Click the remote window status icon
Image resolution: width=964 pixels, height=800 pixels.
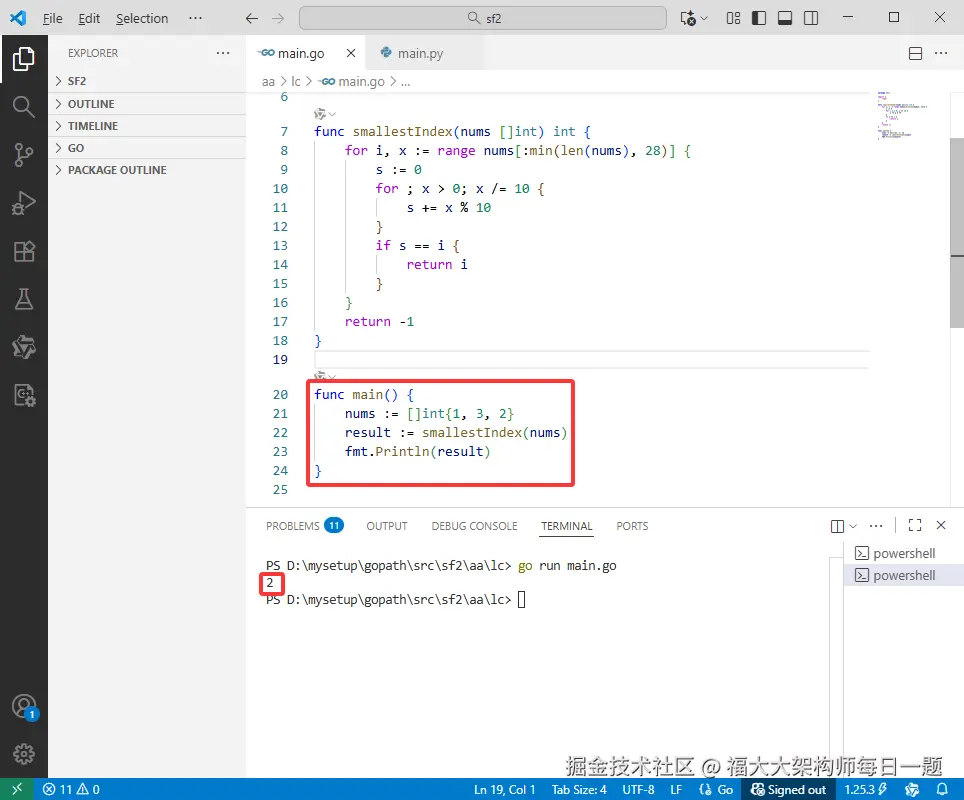coord(17,789)
